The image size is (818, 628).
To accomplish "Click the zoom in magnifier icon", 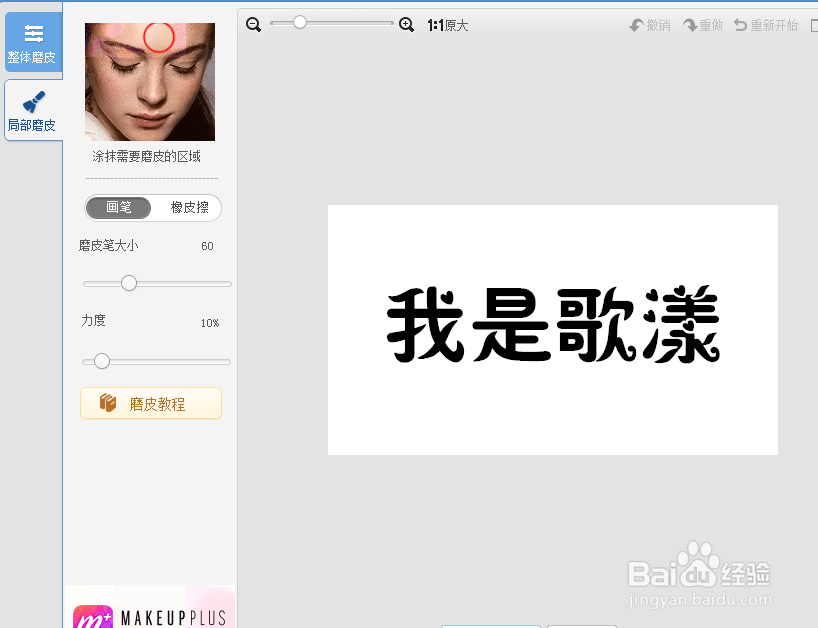I will [406, 24].
